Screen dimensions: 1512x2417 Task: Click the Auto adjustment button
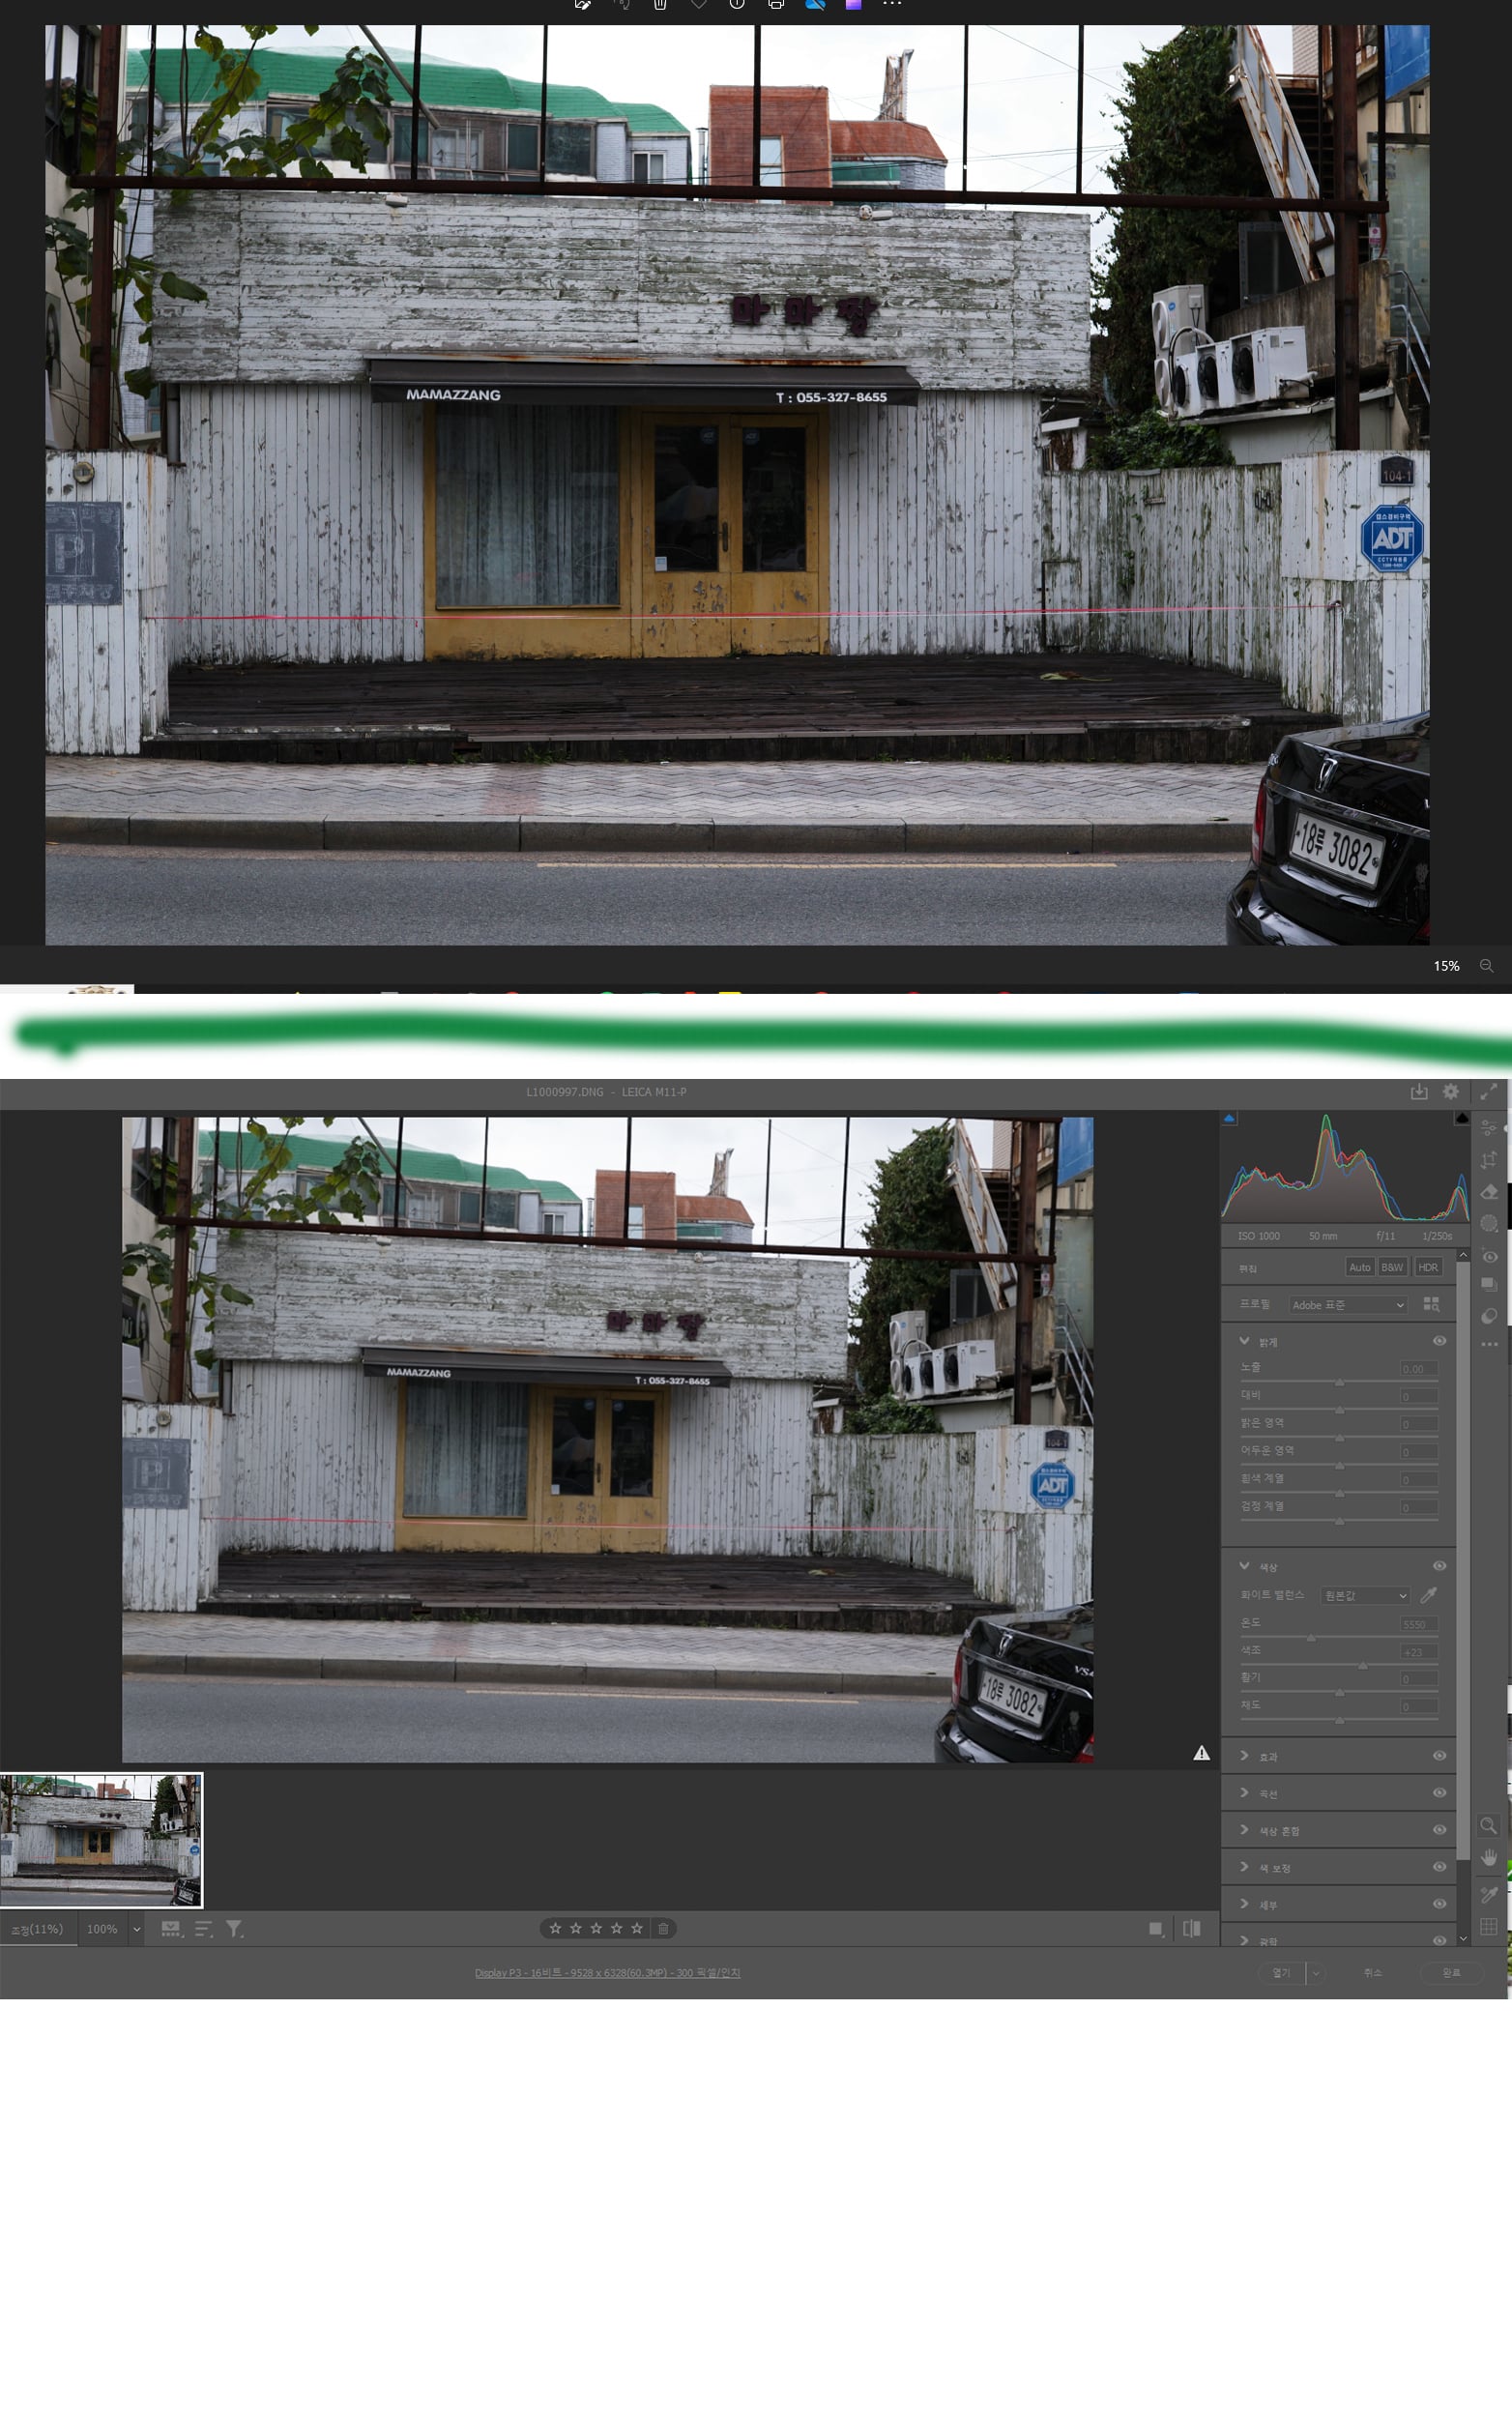pos(1360,1267)
